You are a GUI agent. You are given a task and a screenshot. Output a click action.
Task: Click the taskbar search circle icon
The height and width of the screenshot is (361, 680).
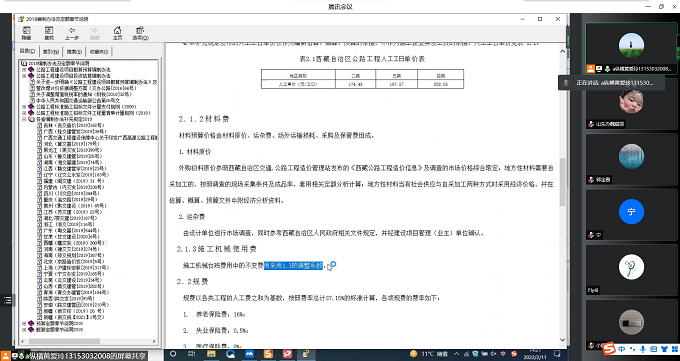point(173,354)
